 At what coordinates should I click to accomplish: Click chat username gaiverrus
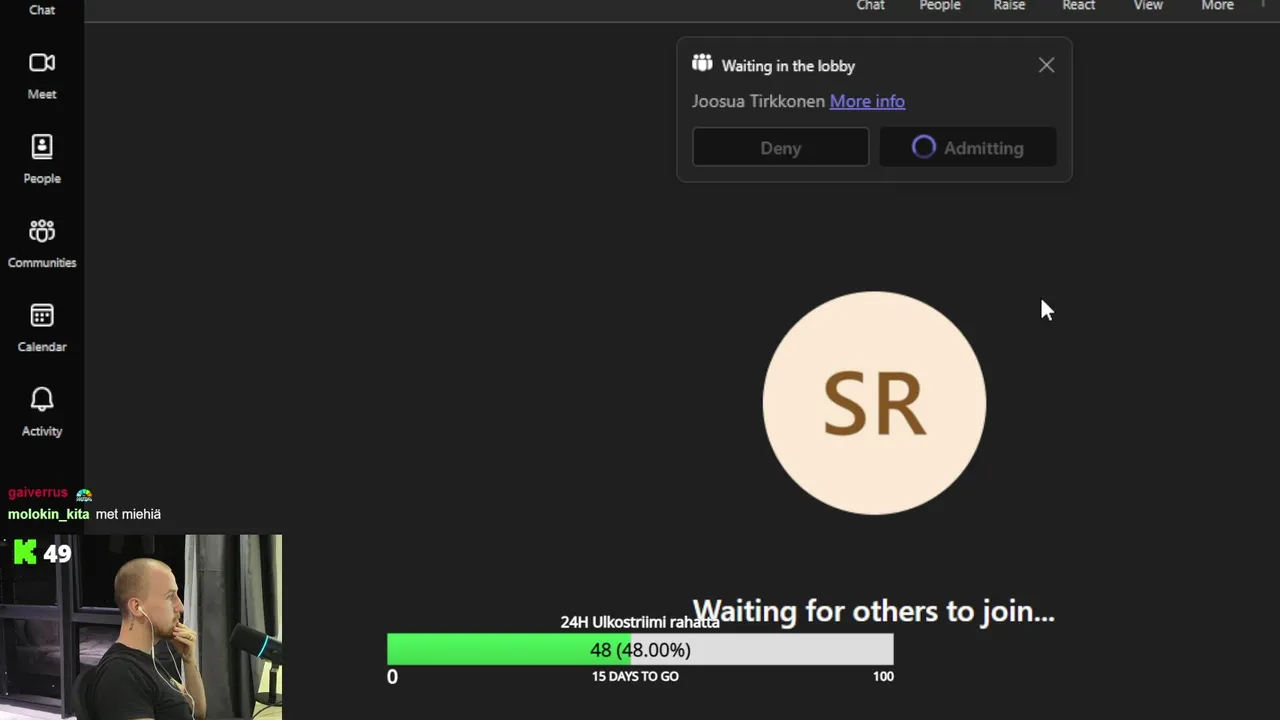pyautogui.click(x=38, y=493)
